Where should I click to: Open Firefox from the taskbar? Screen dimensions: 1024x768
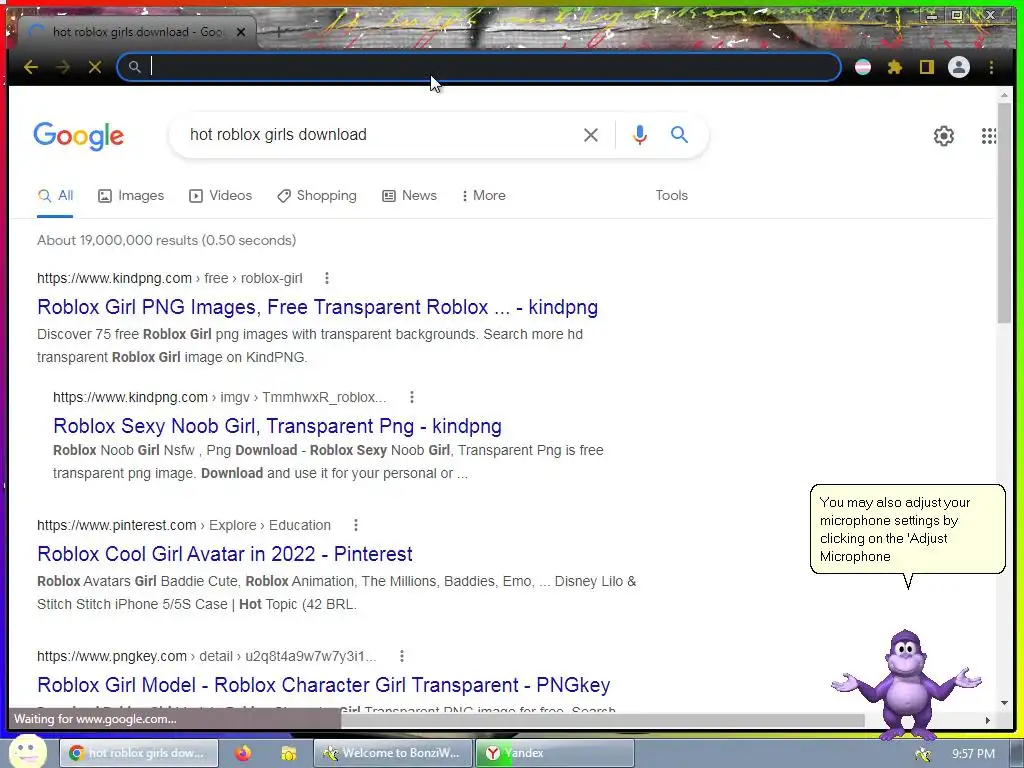[244, 753]
